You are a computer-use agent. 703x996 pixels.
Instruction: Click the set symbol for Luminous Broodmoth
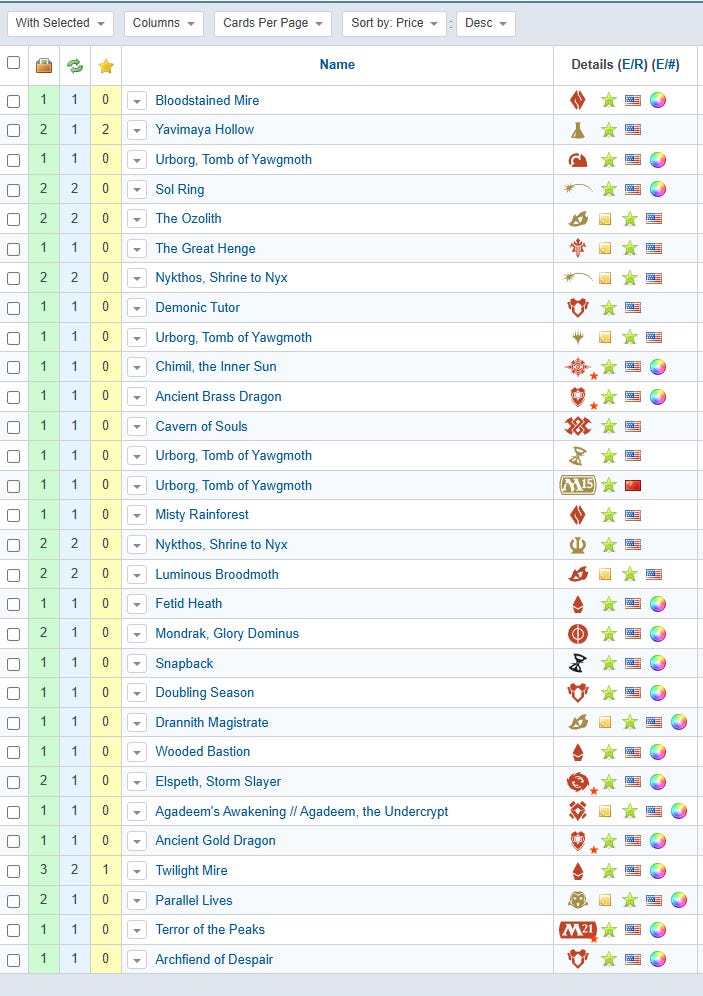click(x=577, y=574)
